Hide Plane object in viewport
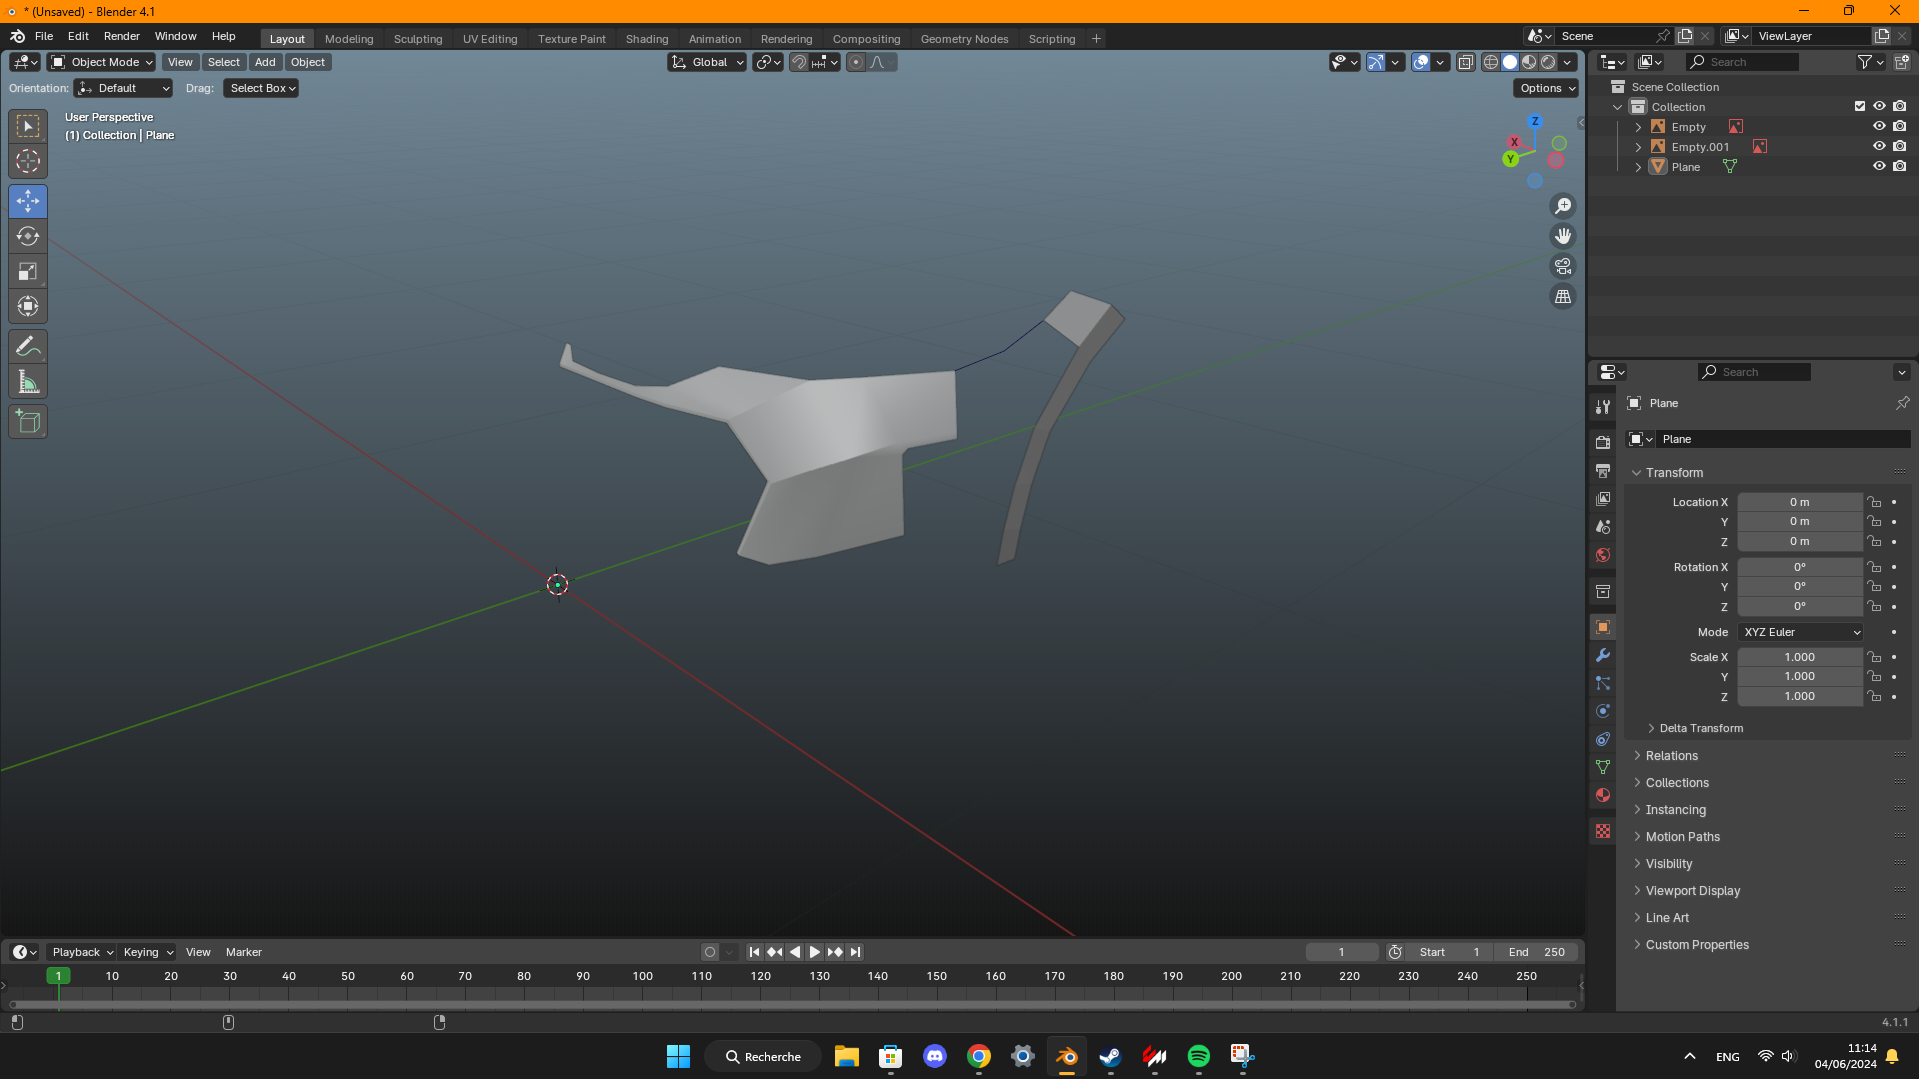 point(1879,167)
